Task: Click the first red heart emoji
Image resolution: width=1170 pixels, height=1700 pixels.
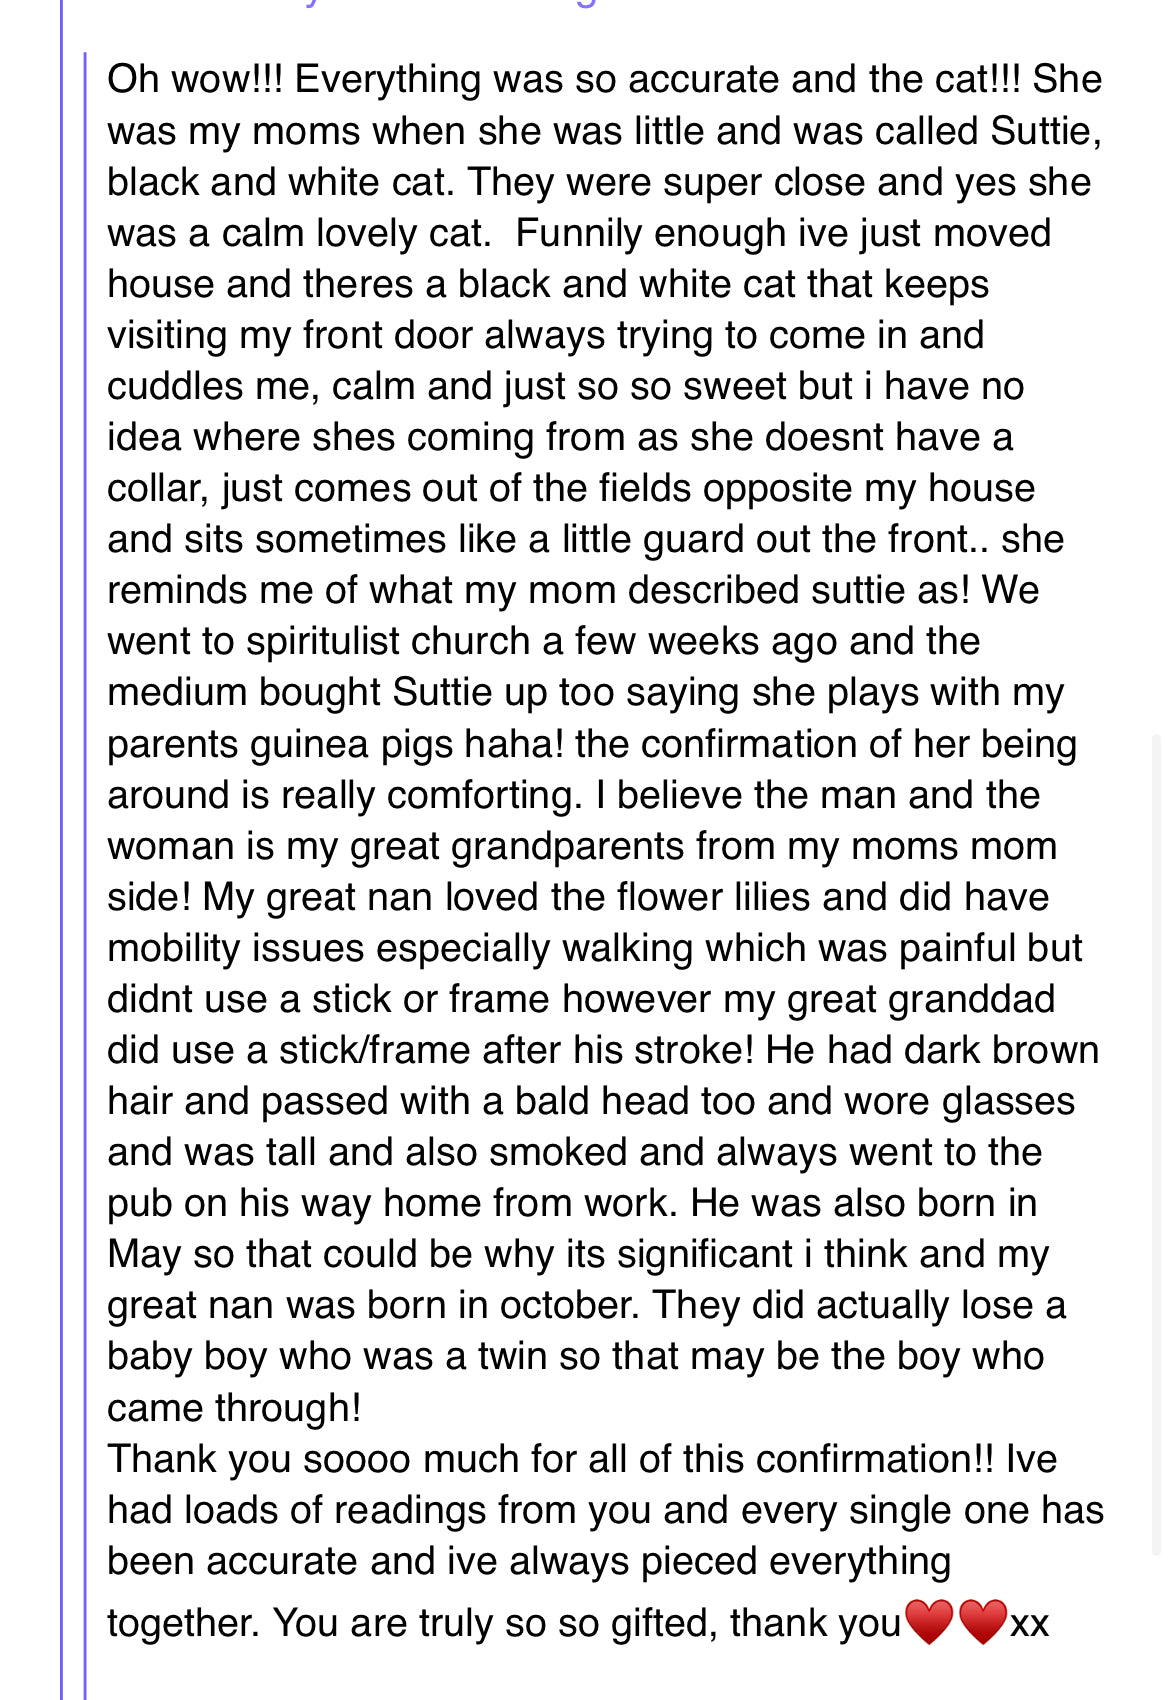Action: [x=929, y=1622]
